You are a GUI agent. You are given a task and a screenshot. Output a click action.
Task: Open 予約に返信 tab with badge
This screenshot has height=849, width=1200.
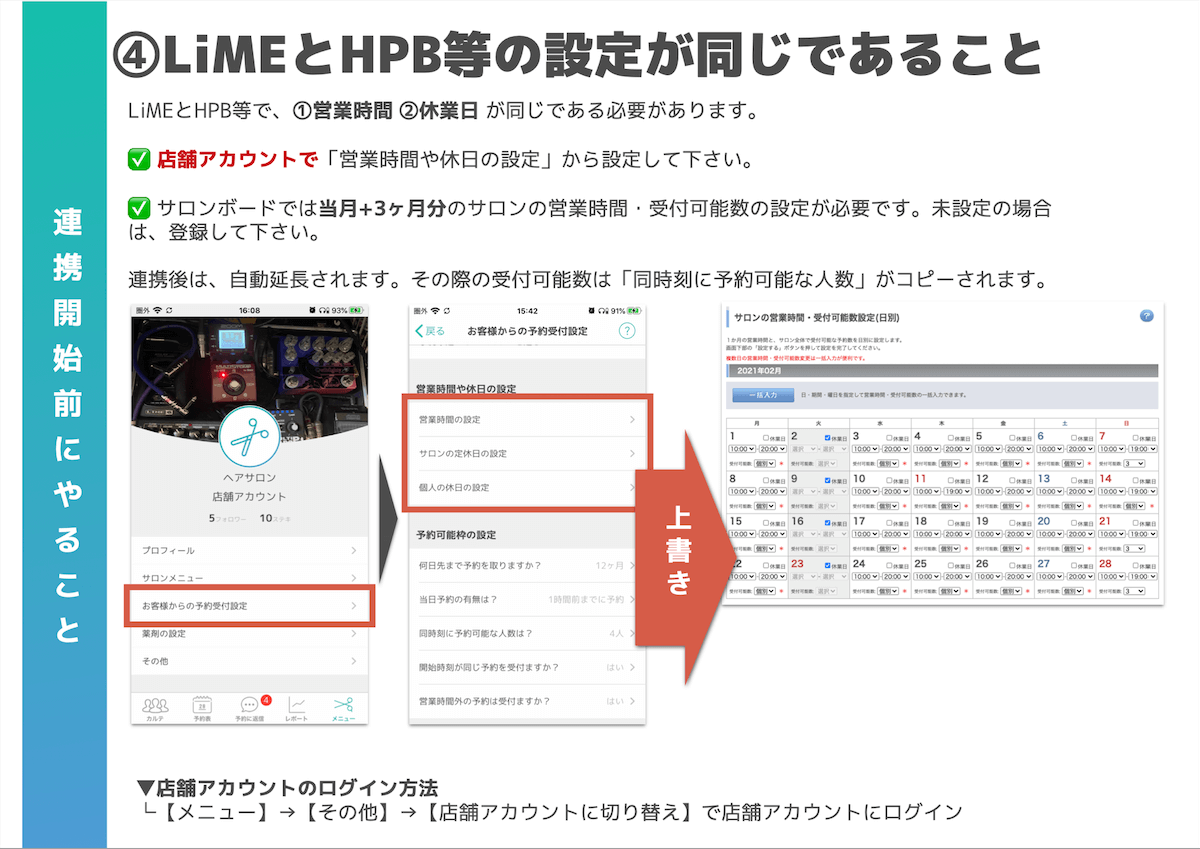click(250, 709)
